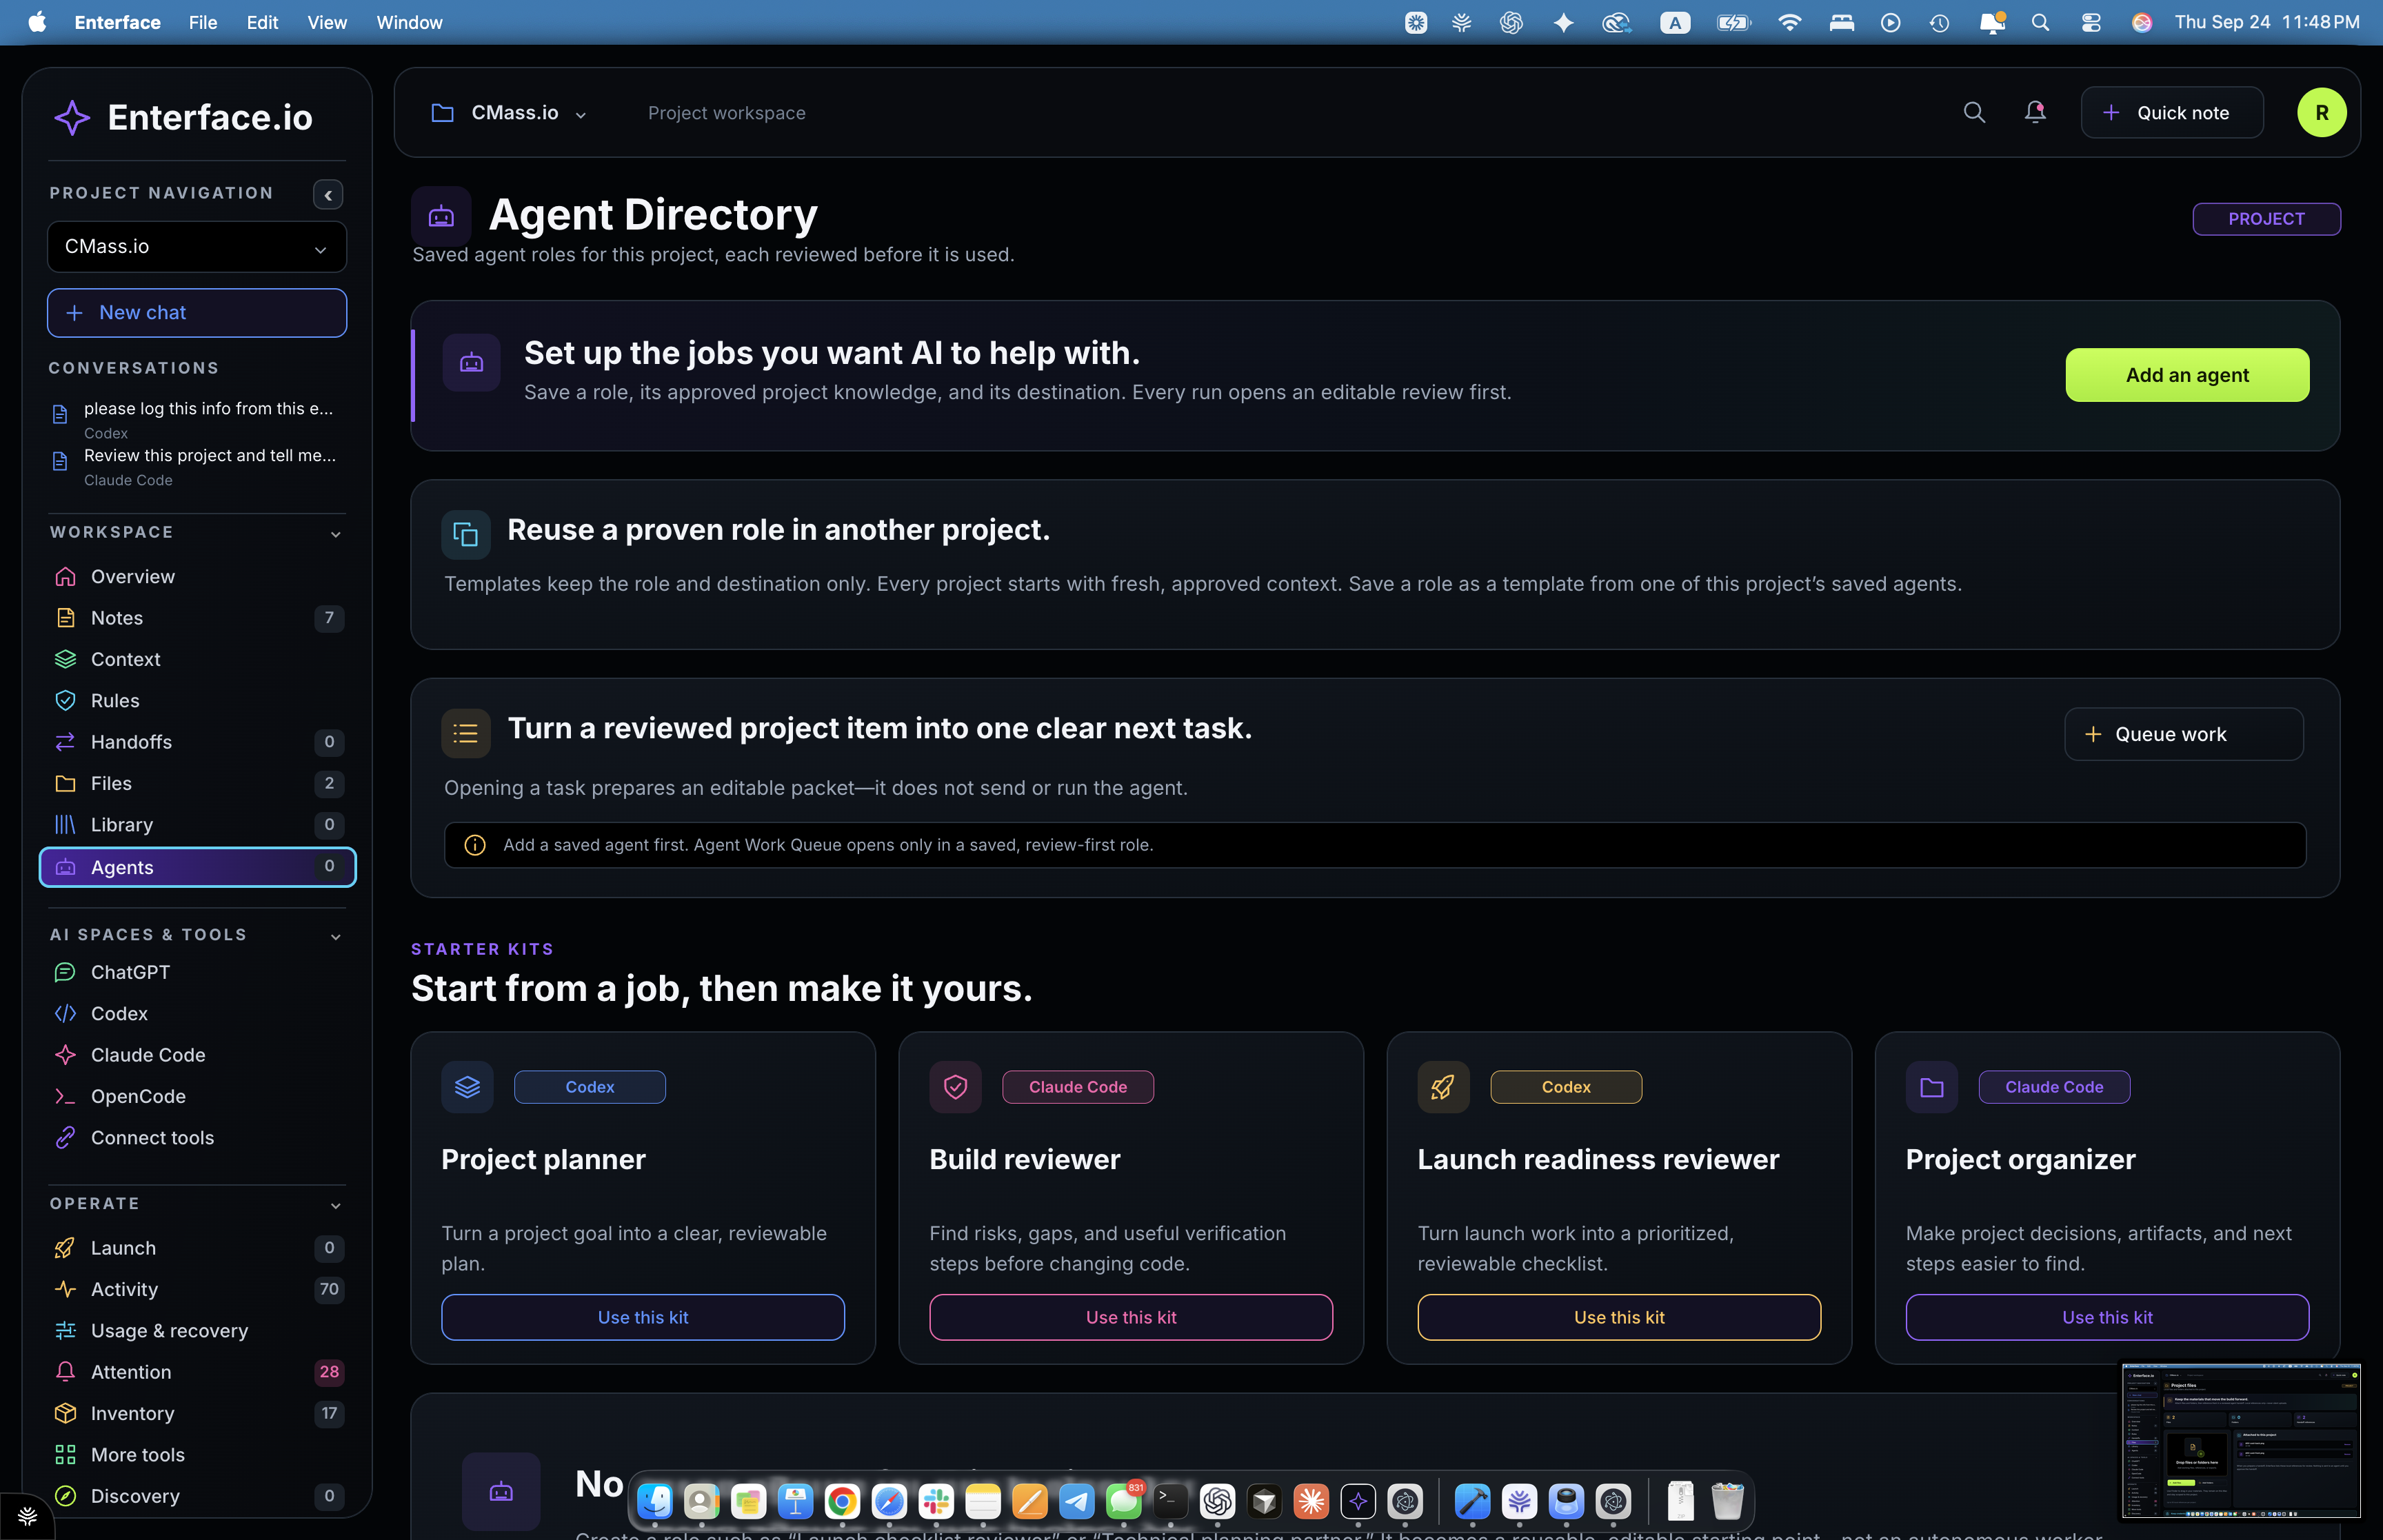Create a Quick note

(2171, 113)
